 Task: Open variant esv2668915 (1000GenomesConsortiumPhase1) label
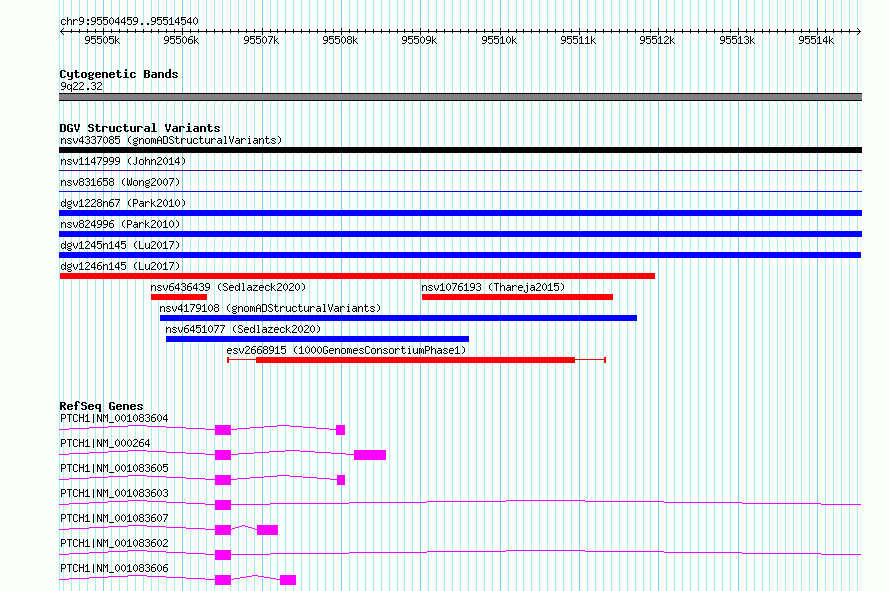click(x=346, y=350)
